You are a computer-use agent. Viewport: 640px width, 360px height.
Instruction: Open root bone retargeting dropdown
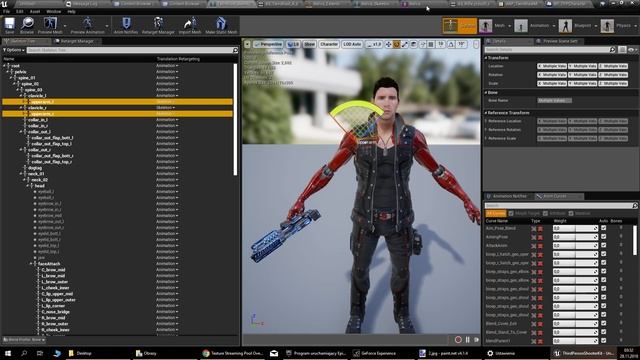[x=167, y=65]
